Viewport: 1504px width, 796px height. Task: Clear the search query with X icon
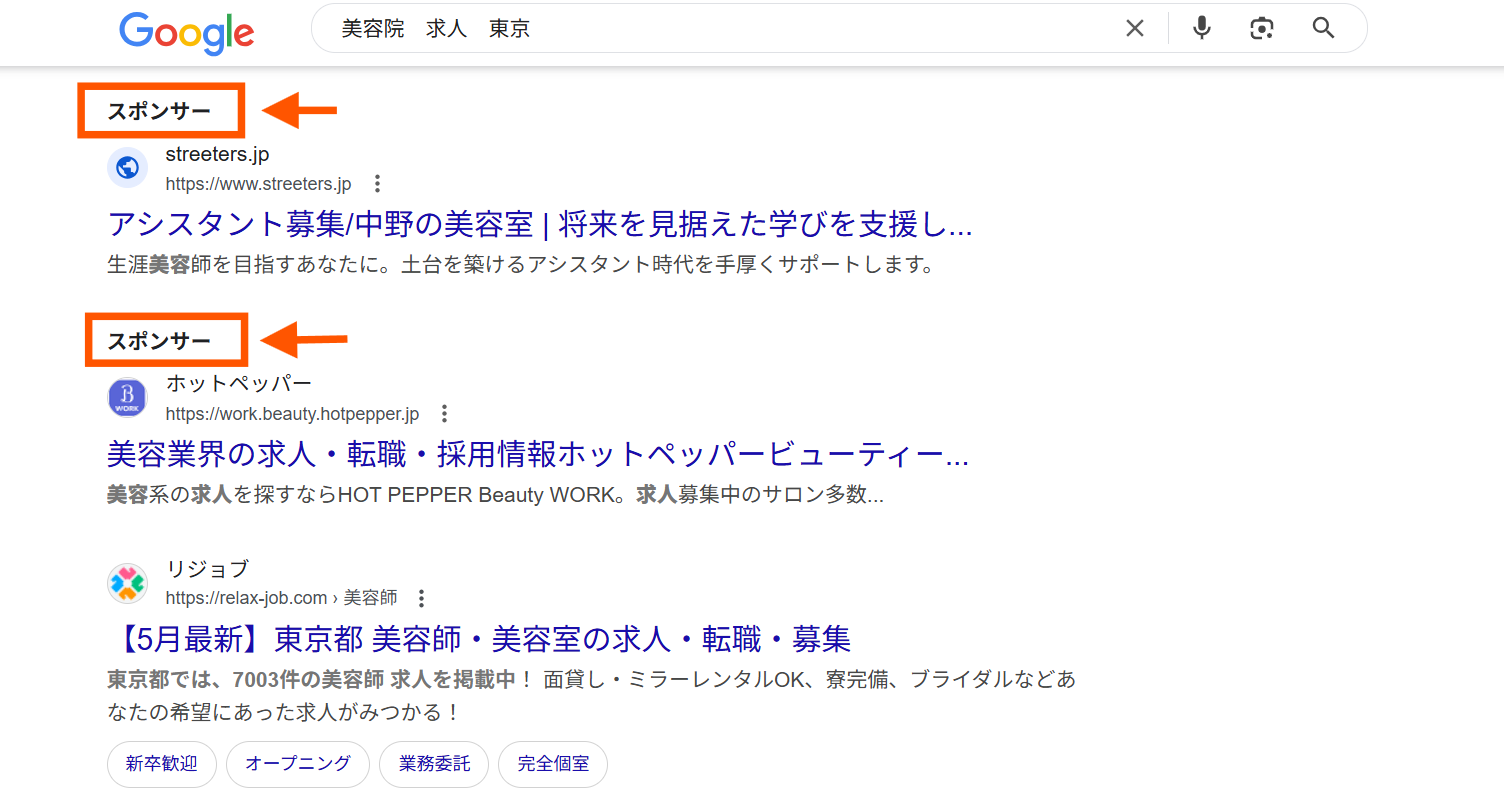point(1134,29)
